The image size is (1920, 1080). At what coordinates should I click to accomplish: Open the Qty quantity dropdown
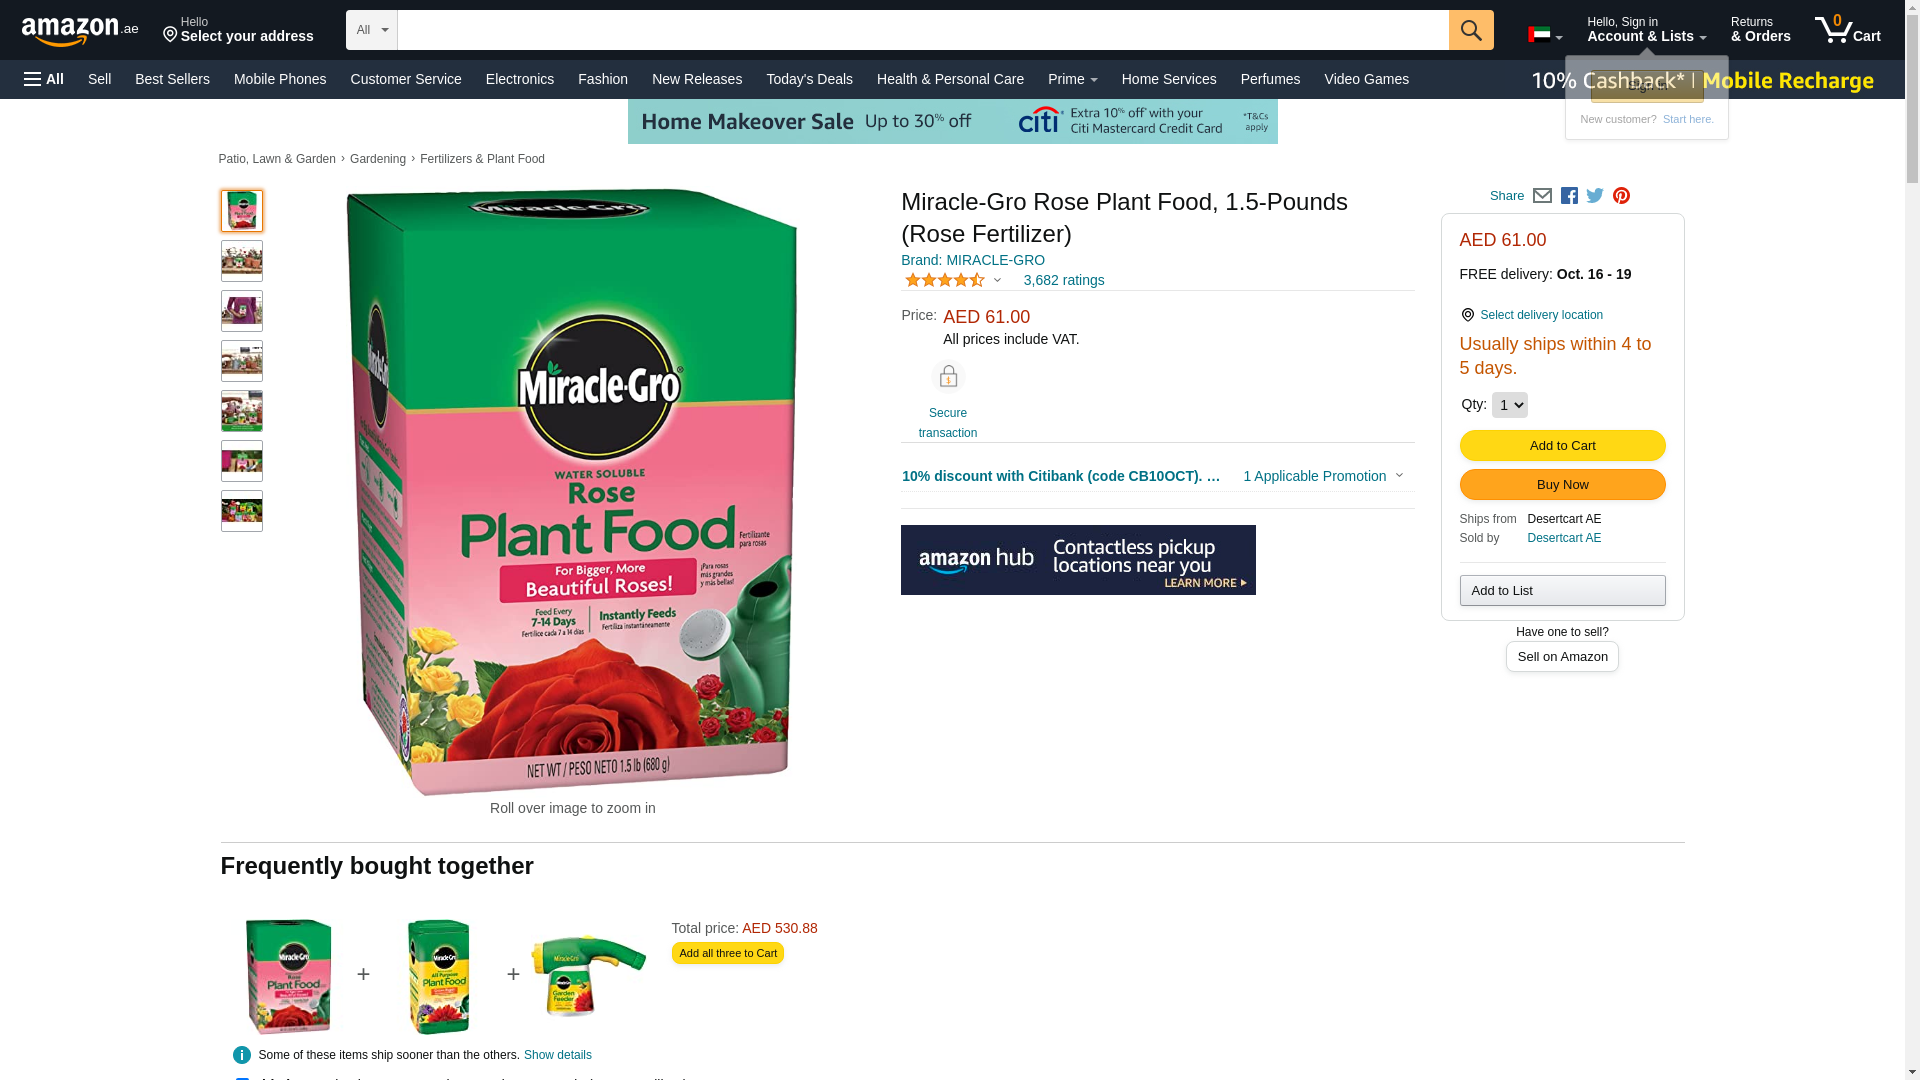click(1509, 405)
